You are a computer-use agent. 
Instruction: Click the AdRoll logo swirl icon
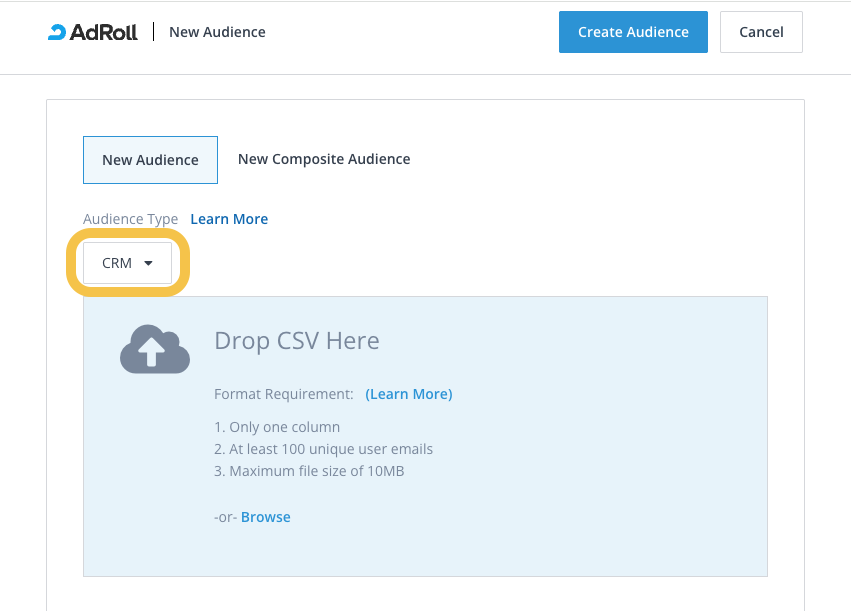57,32
